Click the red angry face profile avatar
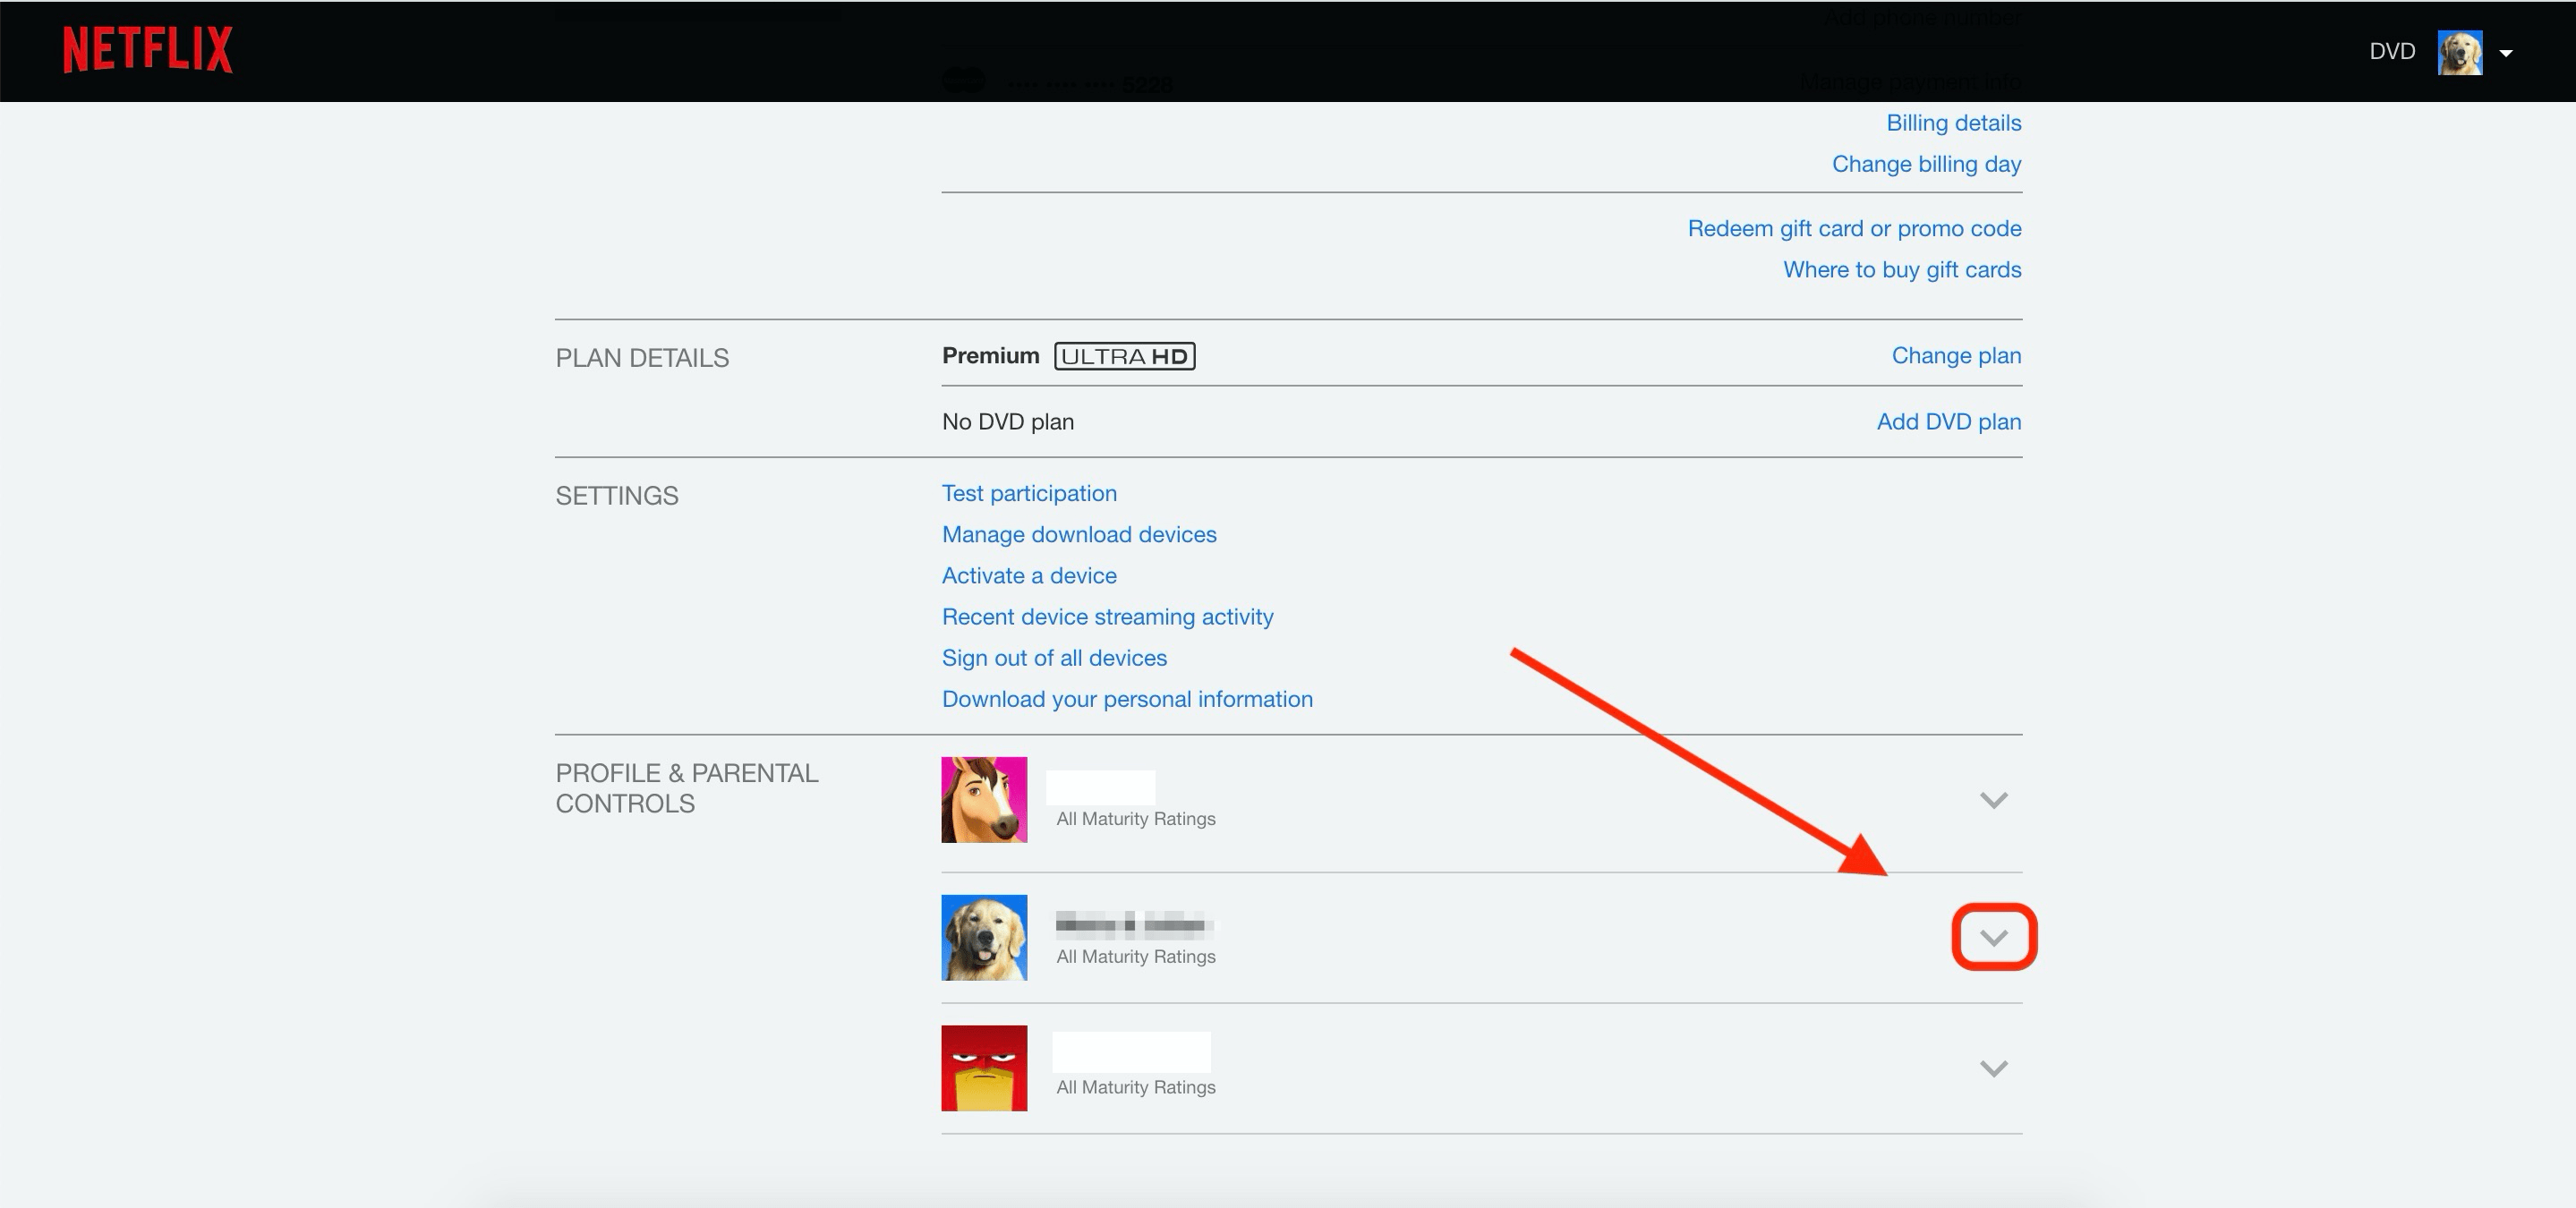 click(984, 1067)
